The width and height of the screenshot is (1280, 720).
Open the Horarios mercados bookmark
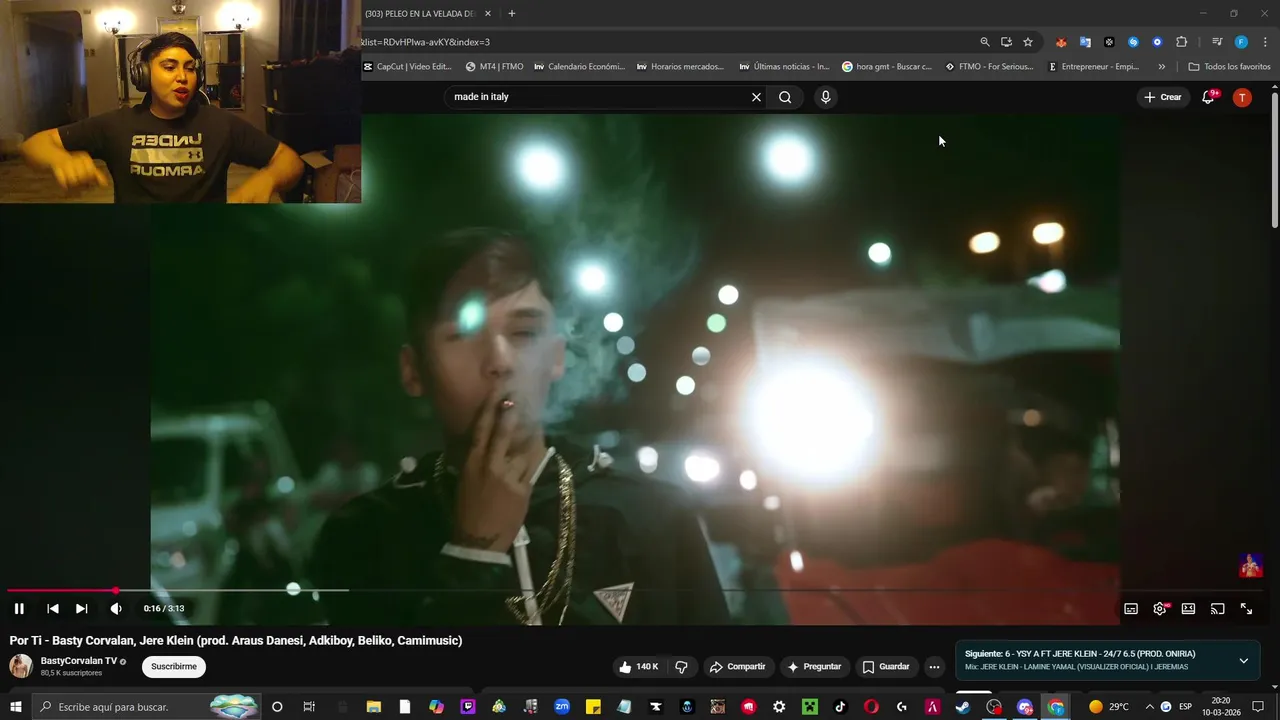click(x=680, y=67)
